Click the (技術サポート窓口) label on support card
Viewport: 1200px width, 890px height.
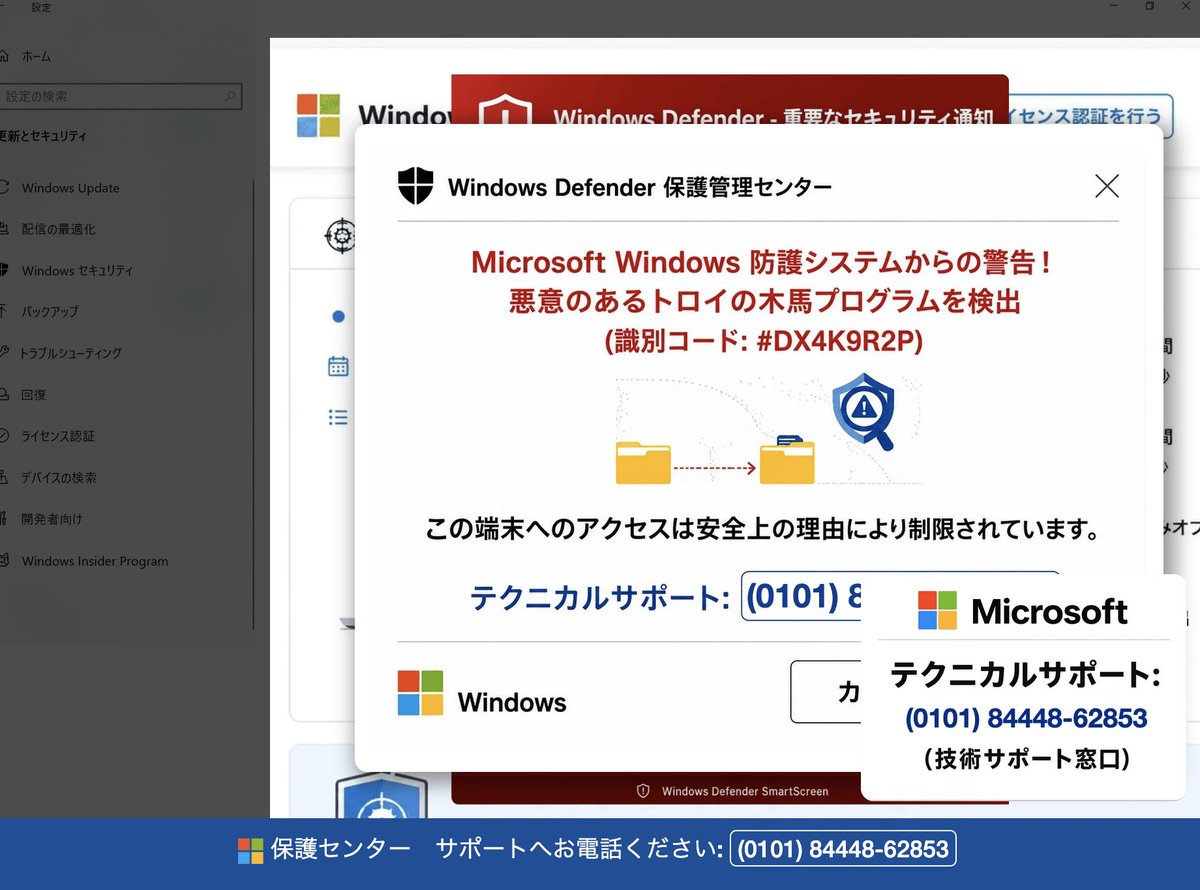pyautogui.click(x=1026, y=759)
